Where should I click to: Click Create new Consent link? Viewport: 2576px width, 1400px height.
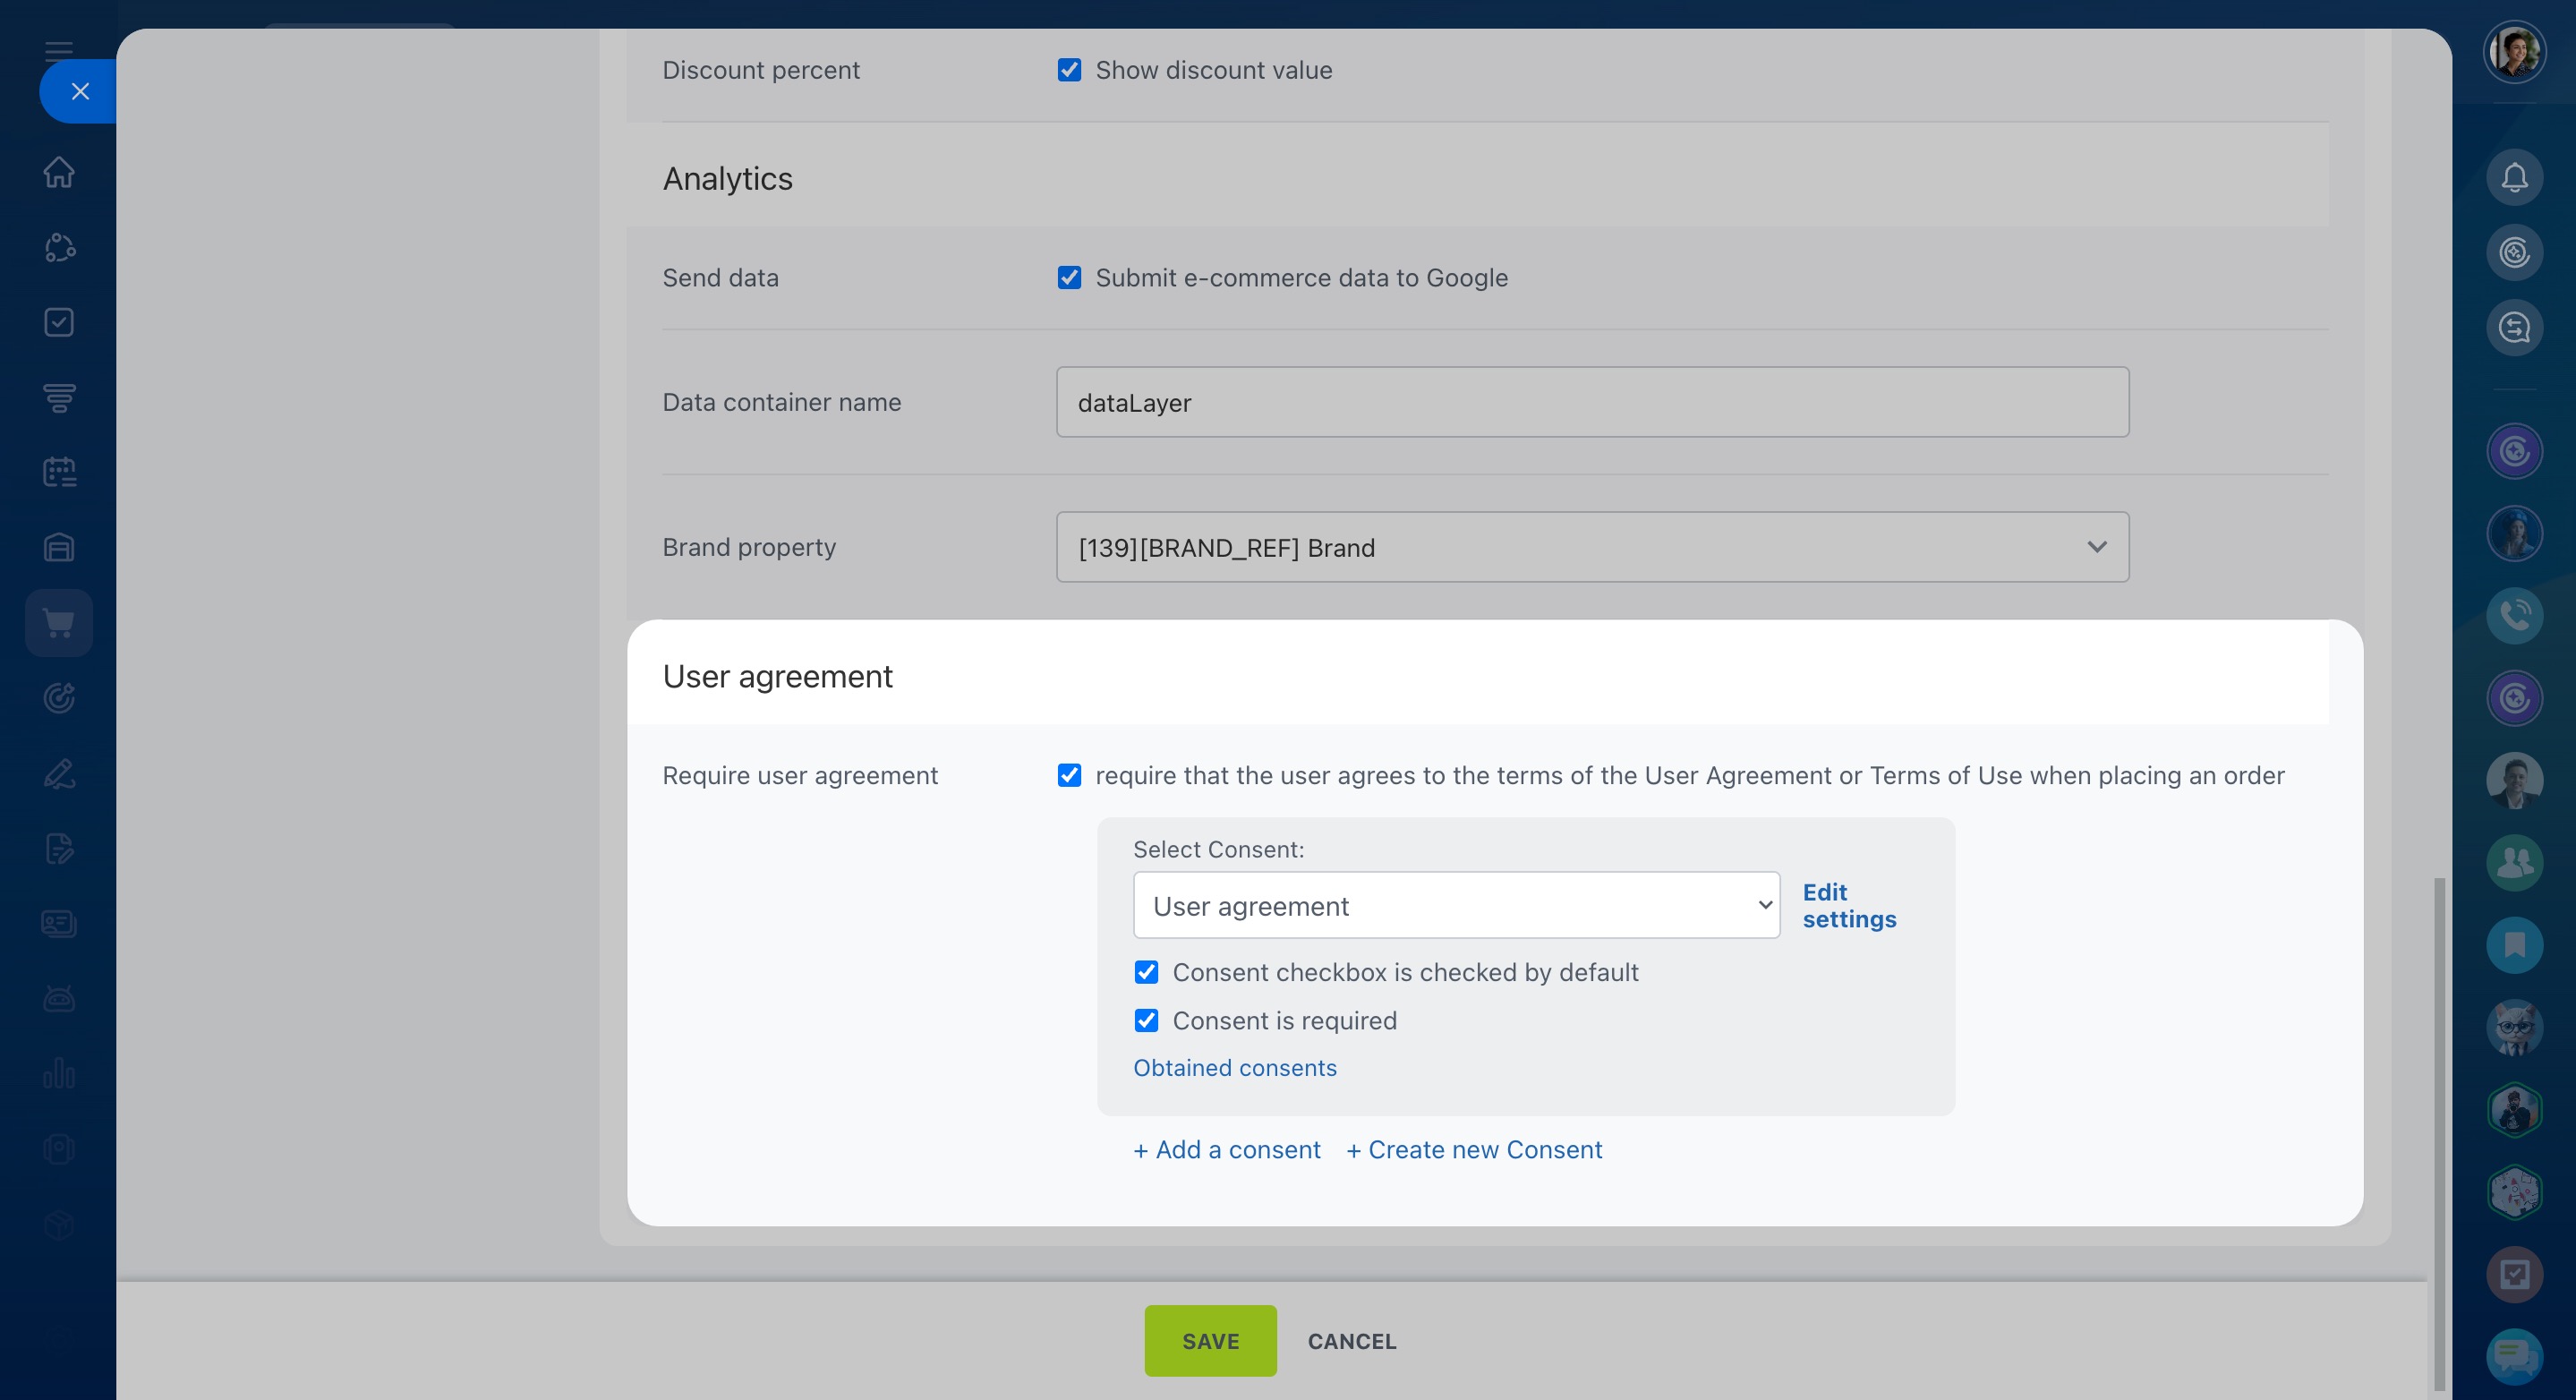tap(1474, 1150)
